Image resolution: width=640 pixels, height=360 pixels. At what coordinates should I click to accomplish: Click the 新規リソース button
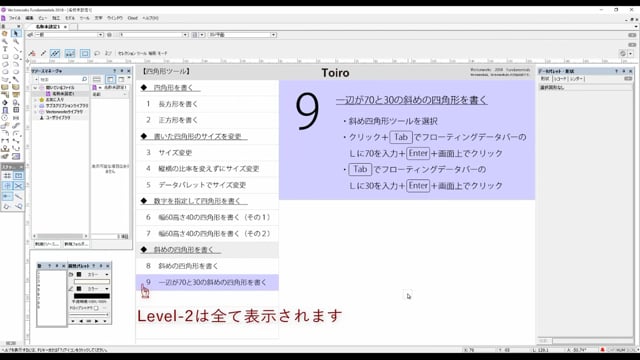(47, 244)
